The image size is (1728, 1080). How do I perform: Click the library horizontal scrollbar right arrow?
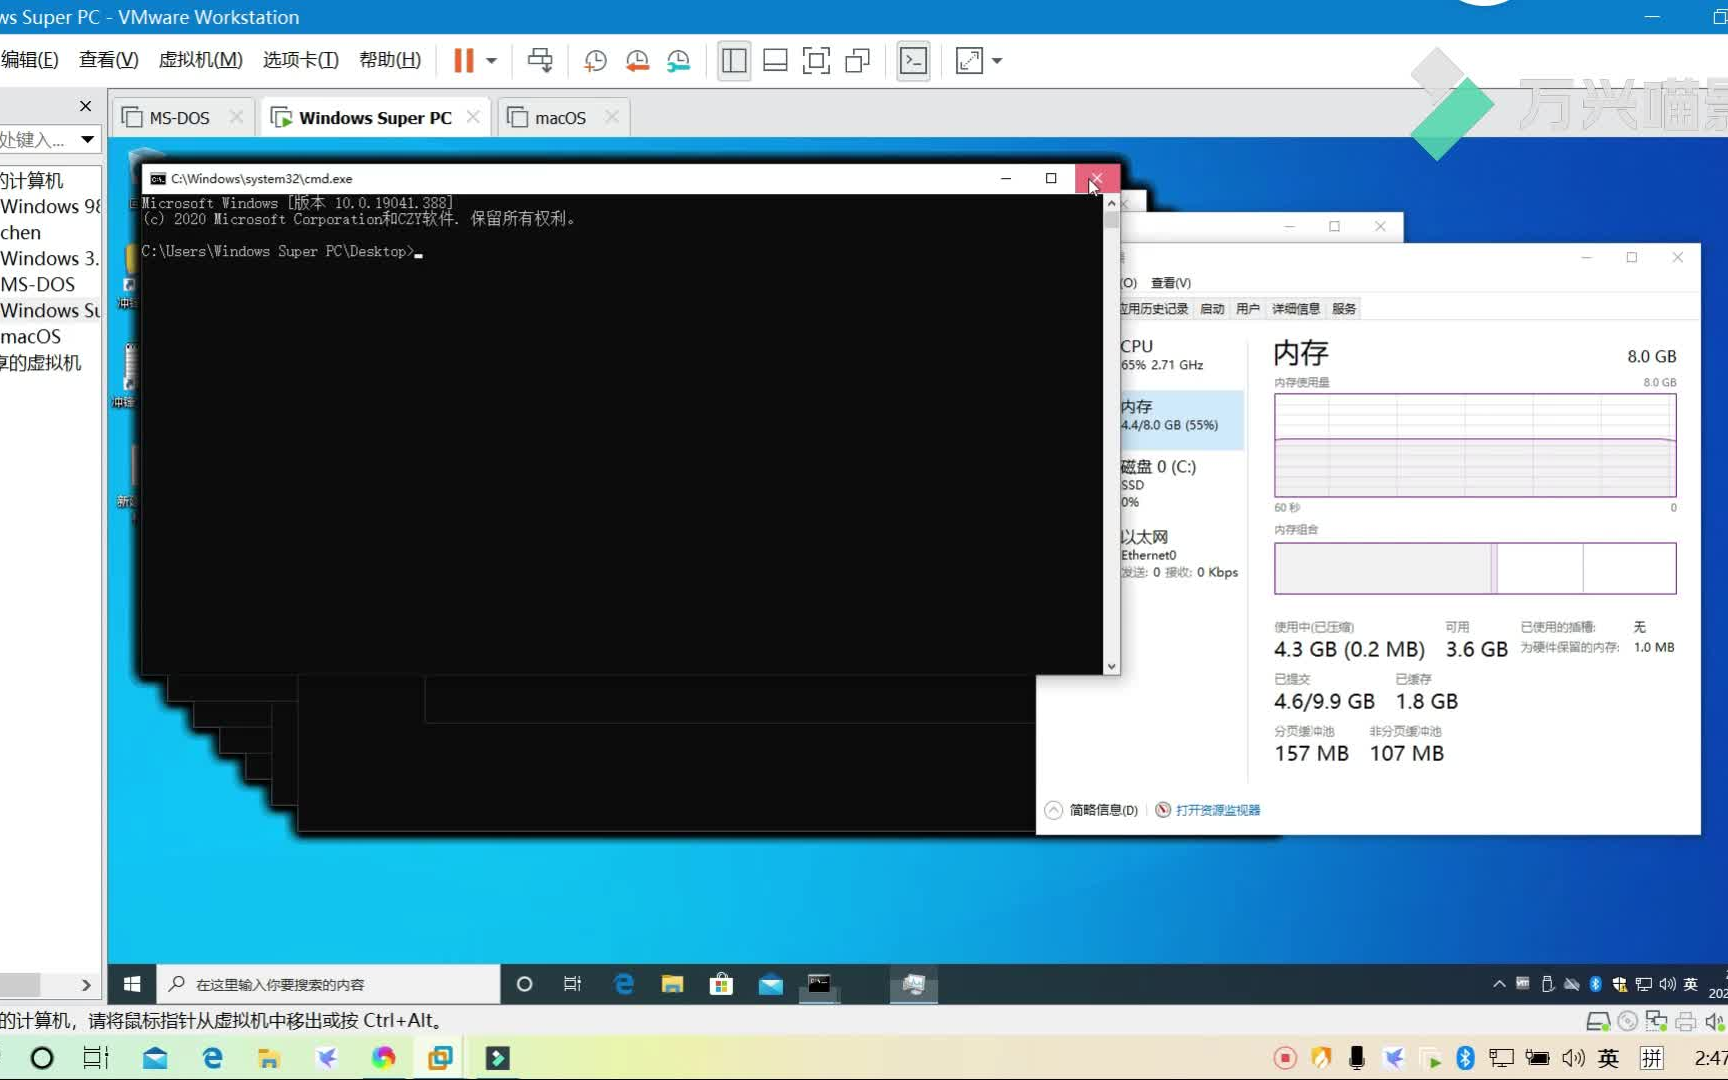[x=86, y=985]
